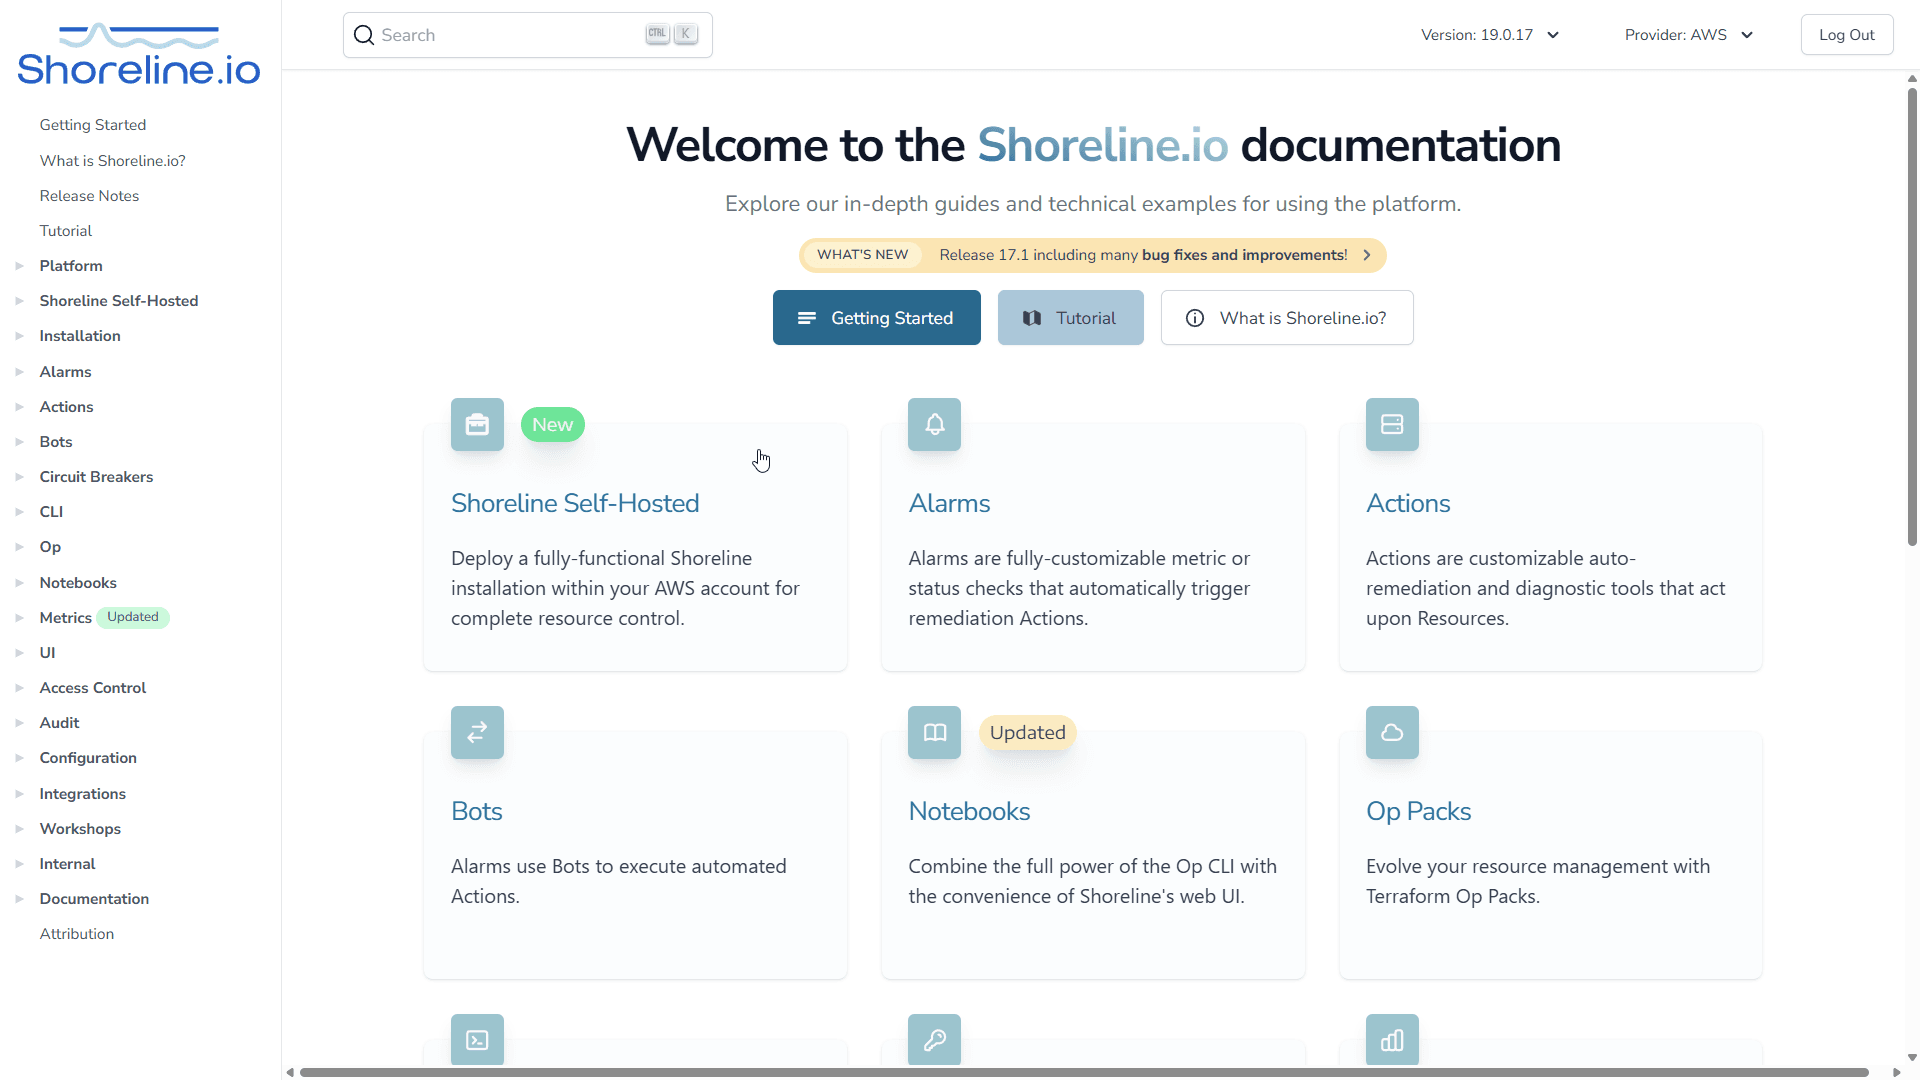Click the Op Packs cloud icon
Screen dimensions: 1920x1080
(1392, 732)
